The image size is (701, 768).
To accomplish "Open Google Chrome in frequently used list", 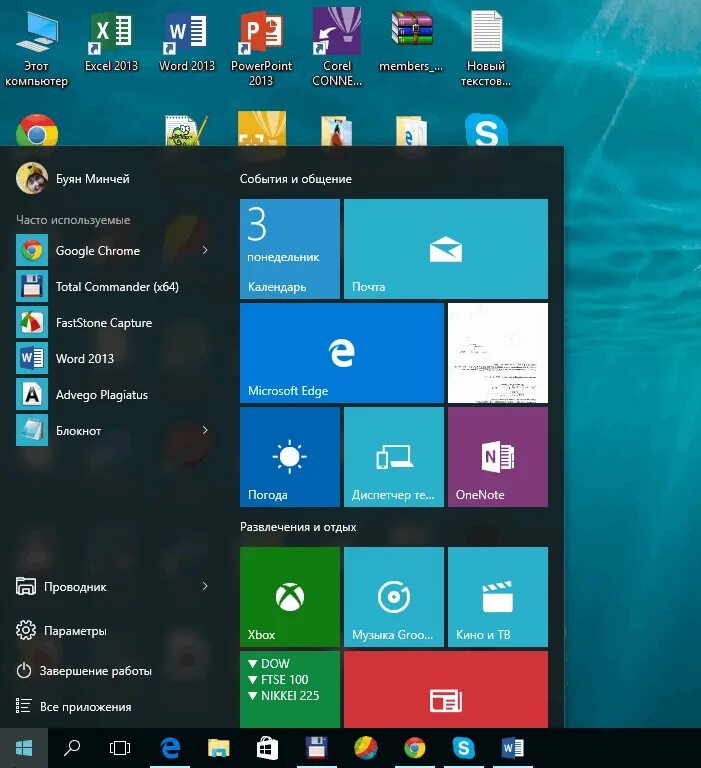I will 113,250.
